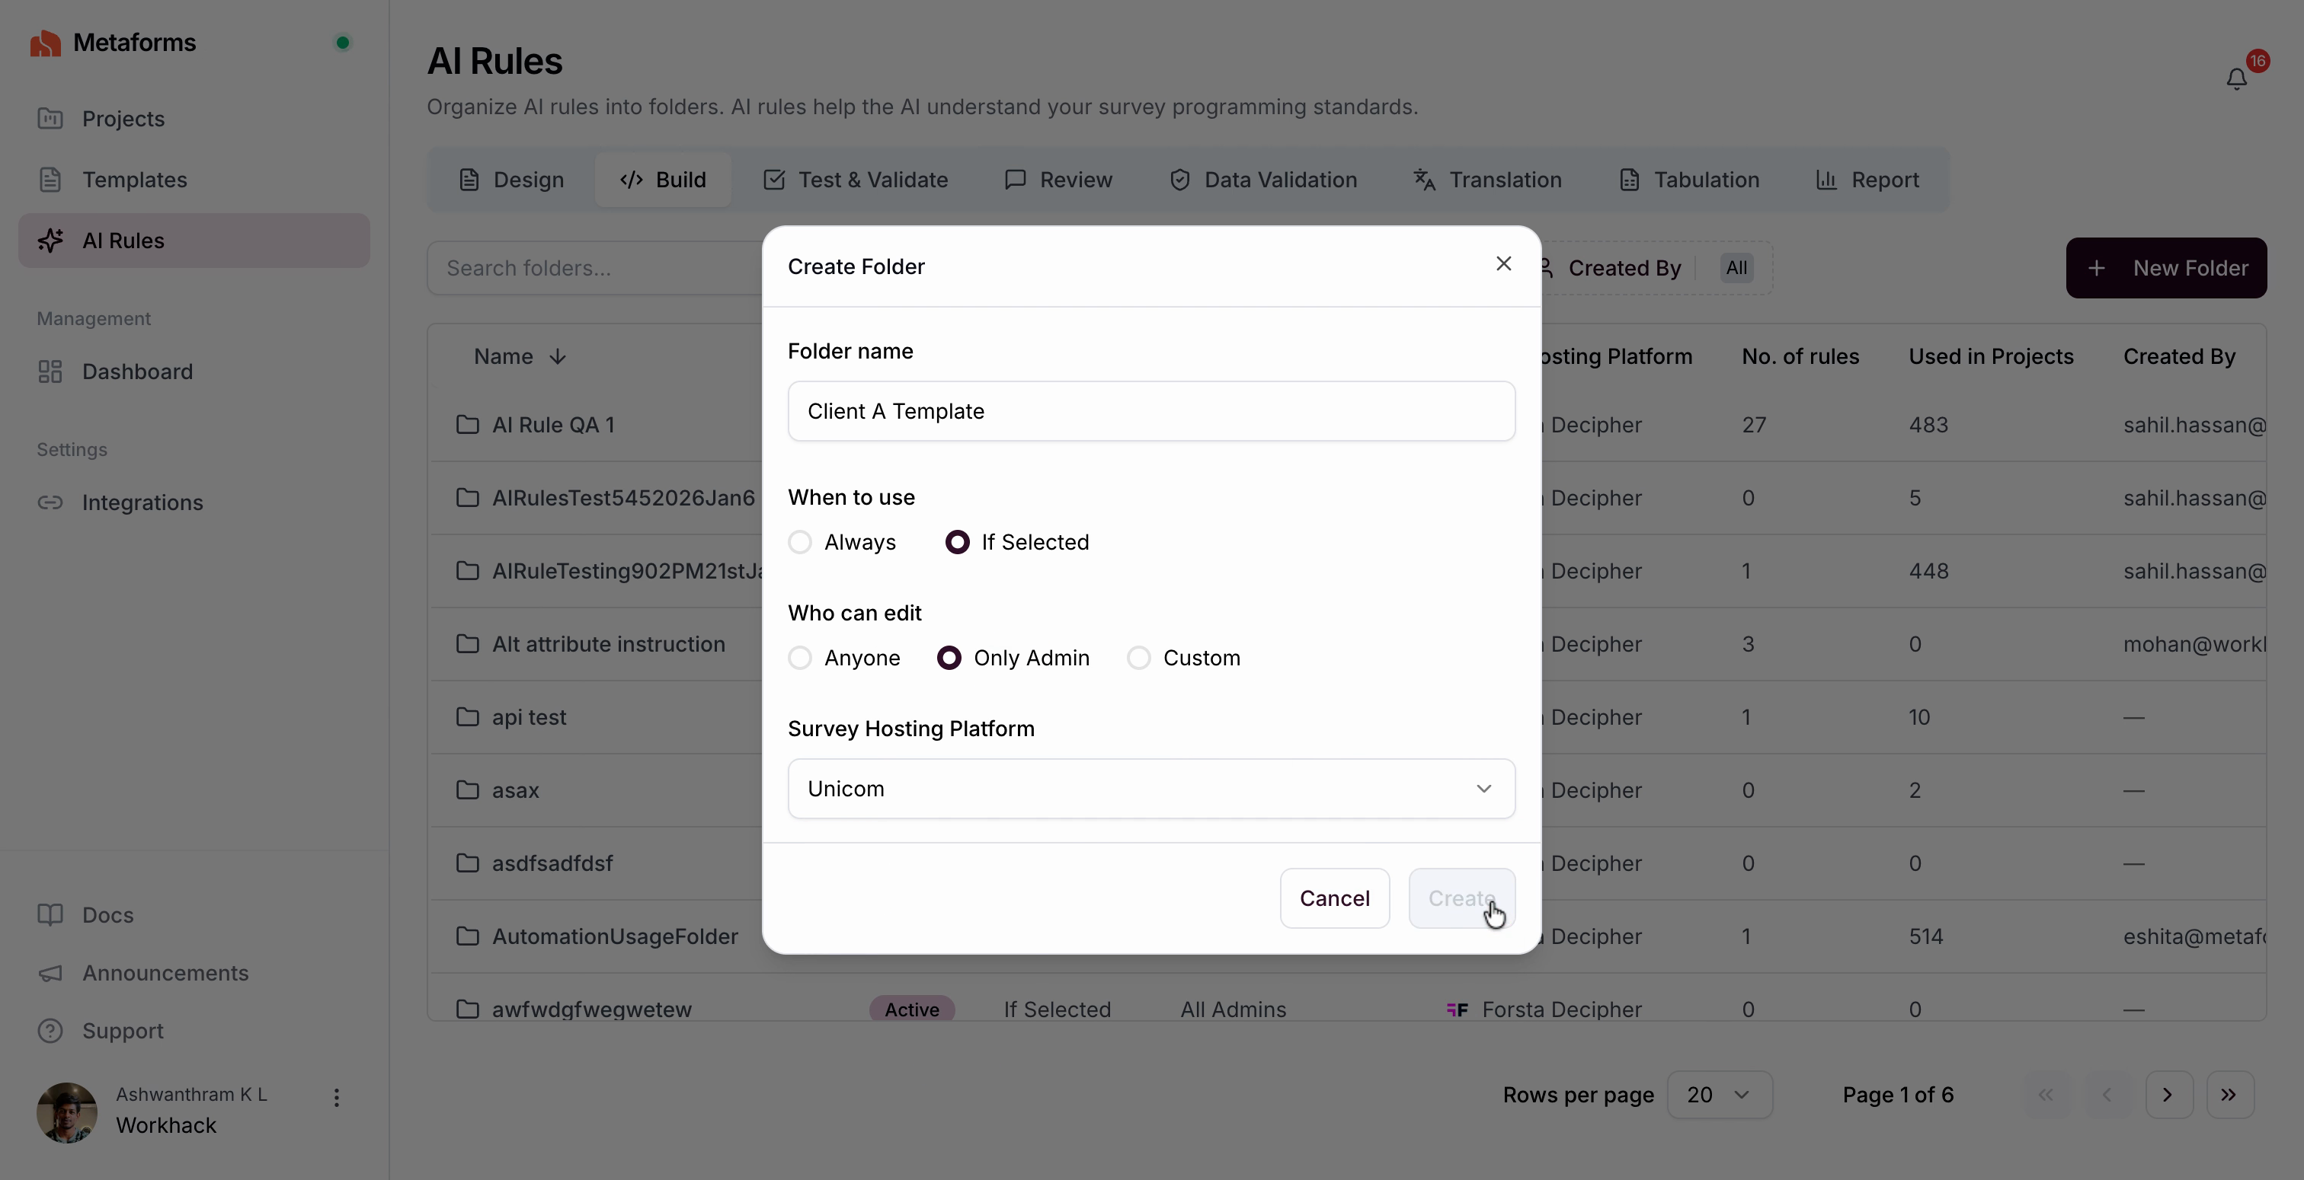Viewport: 2304px width, 1180px height.
Task: Open user menu three-dots icon
Action: pos(336,1098)
